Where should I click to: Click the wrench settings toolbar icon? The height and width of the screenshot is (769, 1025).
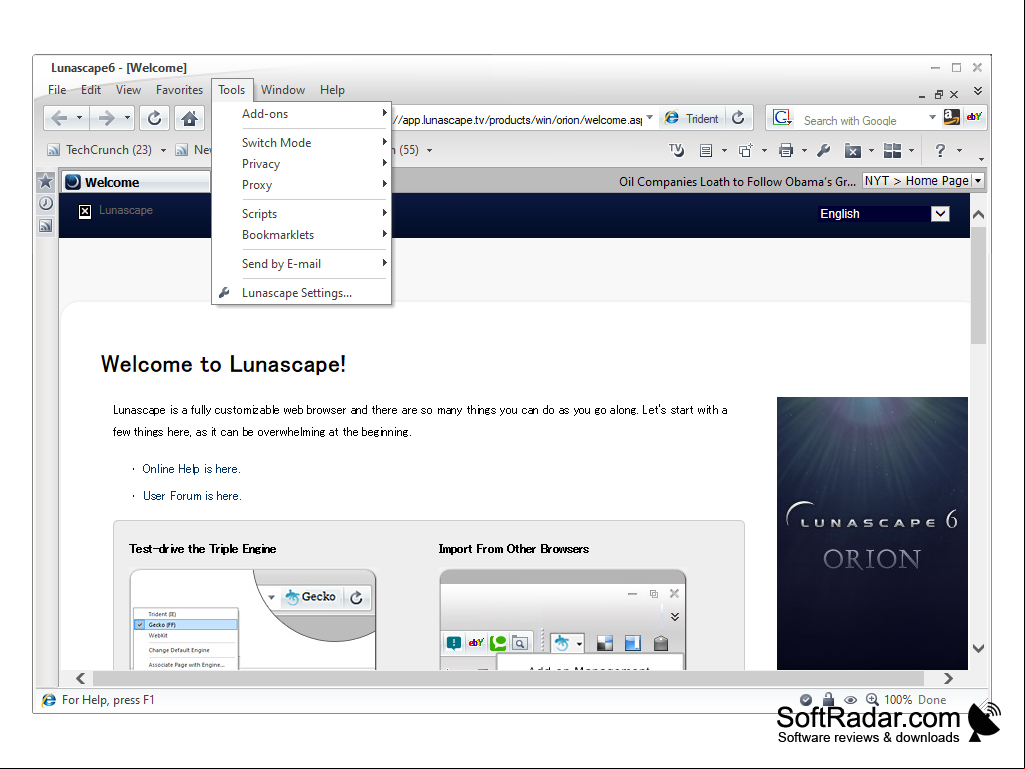[824, 151]
